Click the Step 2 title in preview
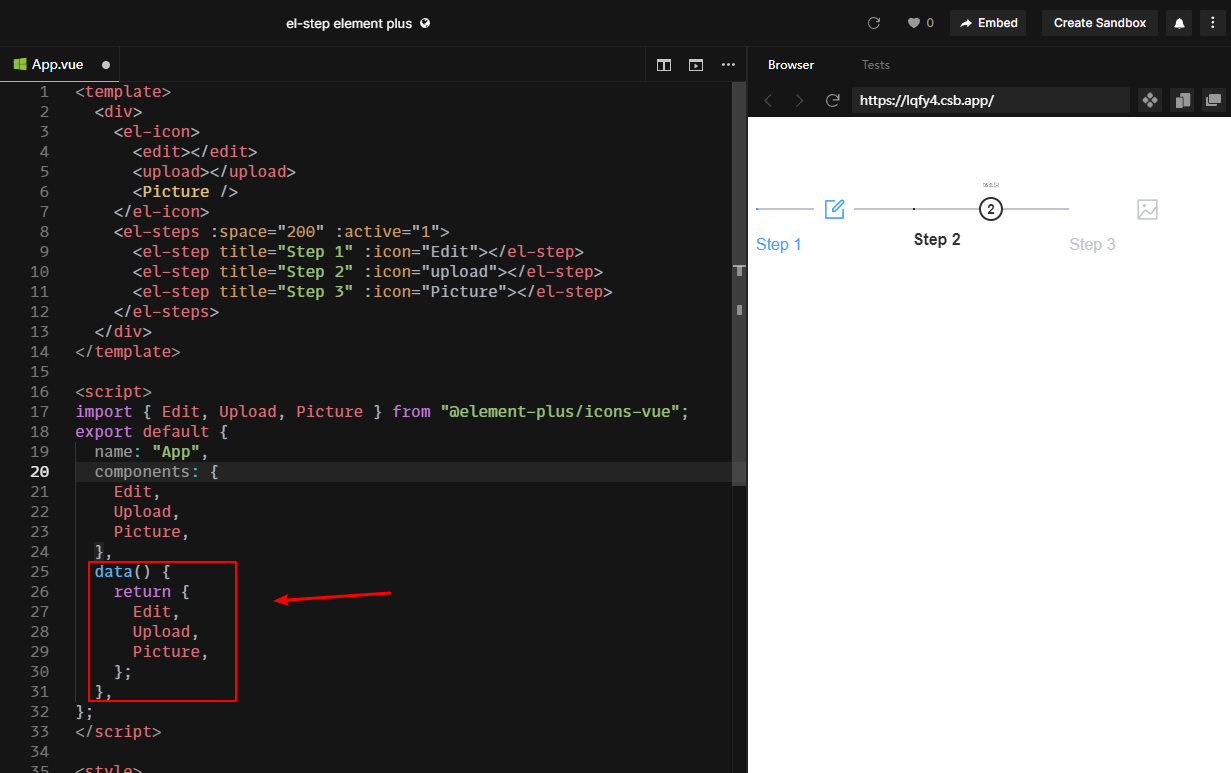The width and height of the screenshot is (1231, 773). coord(937,240)
